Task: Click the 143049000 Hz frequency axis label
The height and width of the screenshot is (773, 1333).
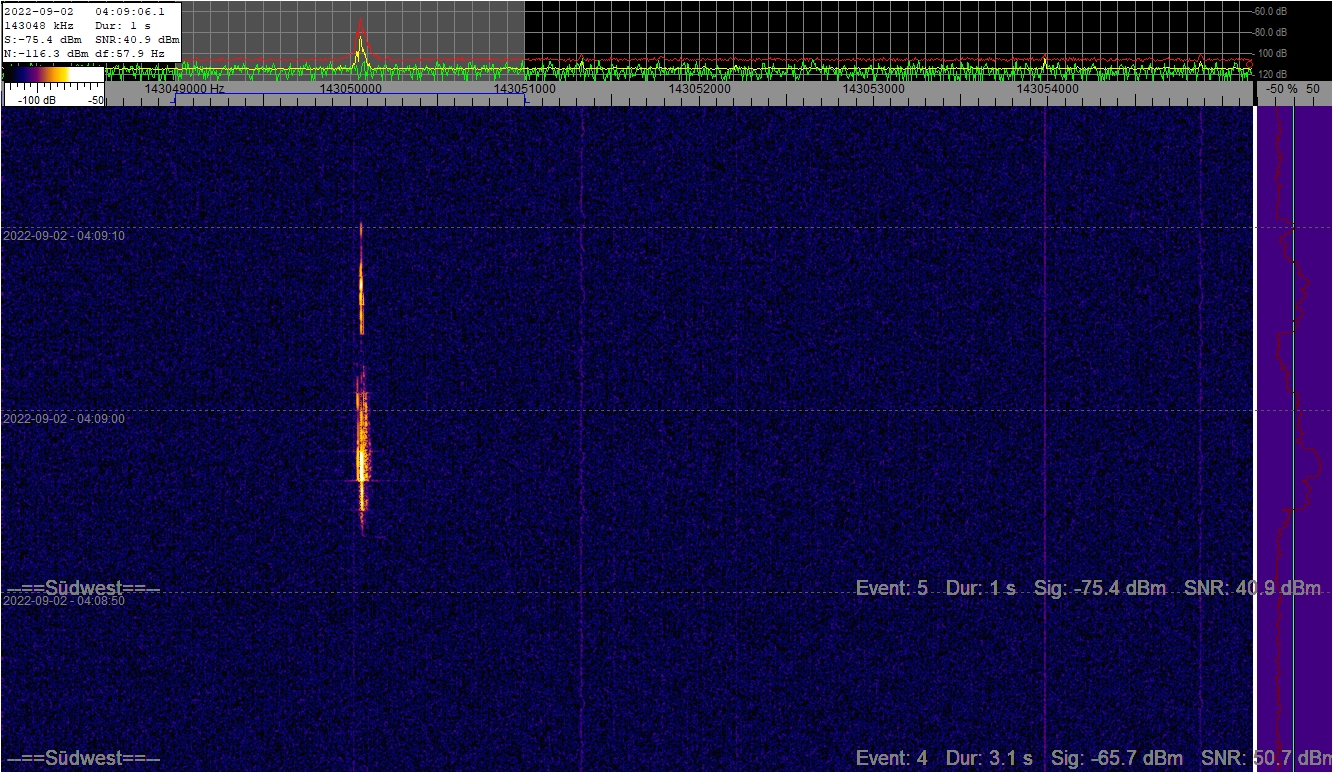Action: [x=184, y=89]
